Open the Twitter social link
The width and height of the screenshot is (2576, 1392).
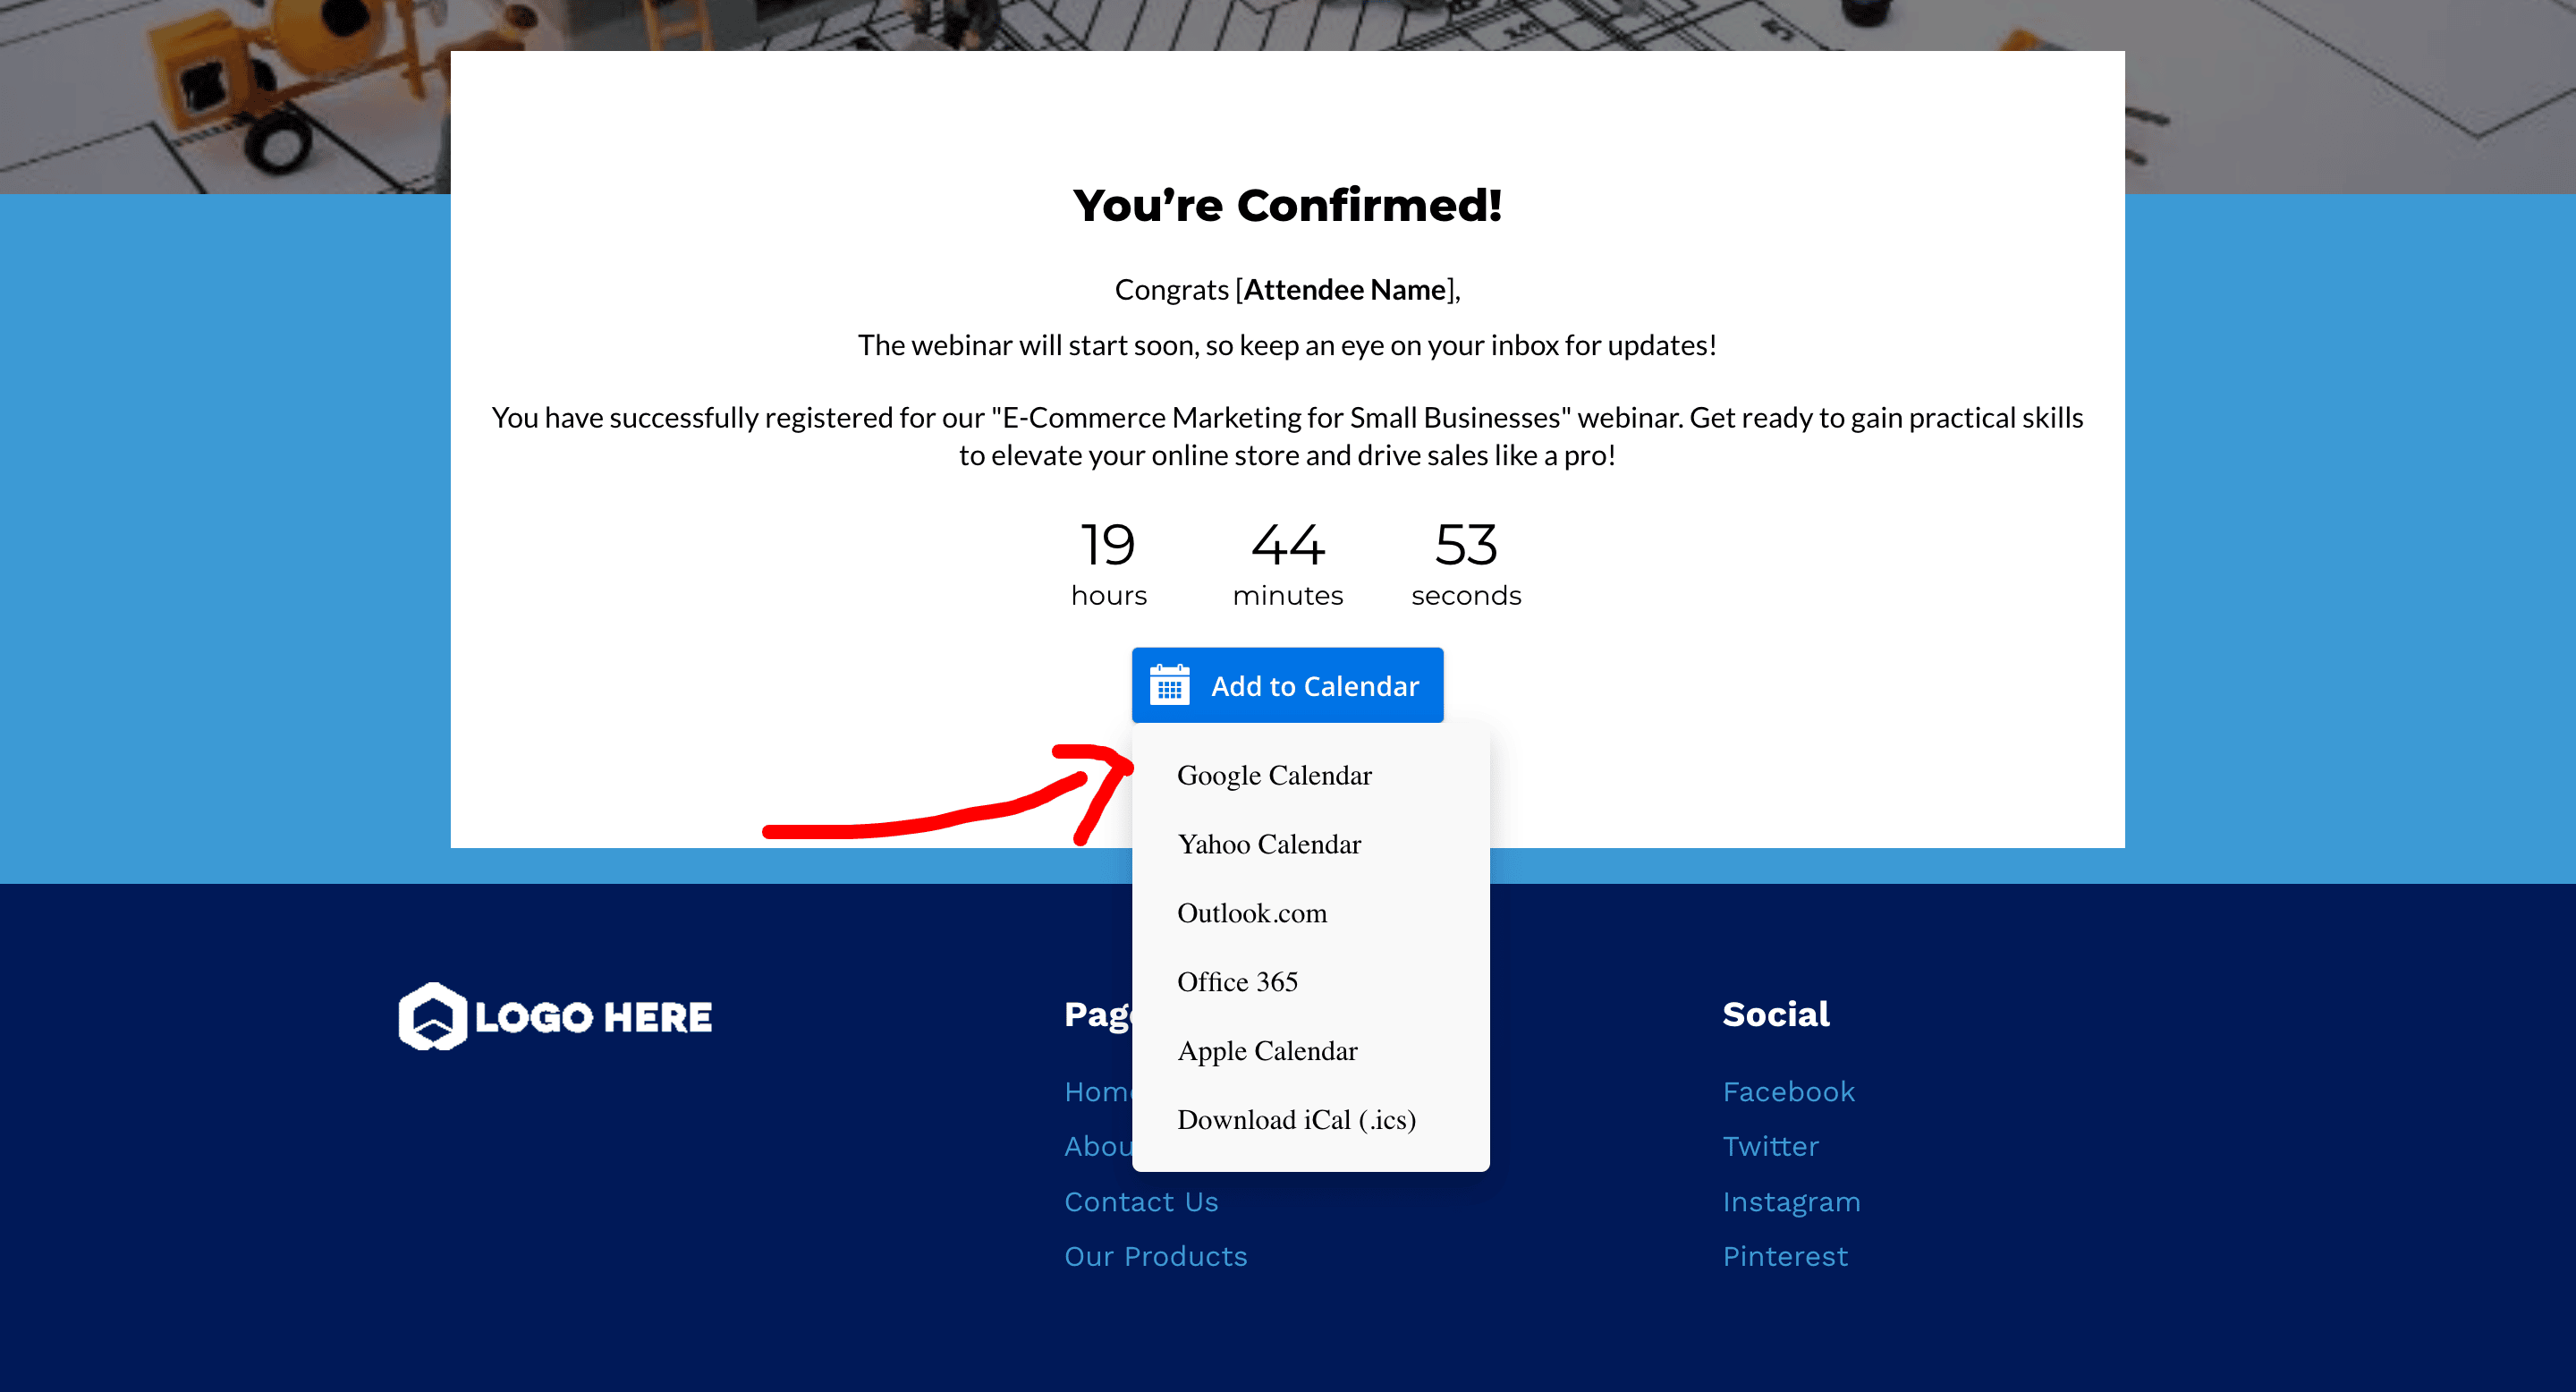[x=1770, y=1146]
